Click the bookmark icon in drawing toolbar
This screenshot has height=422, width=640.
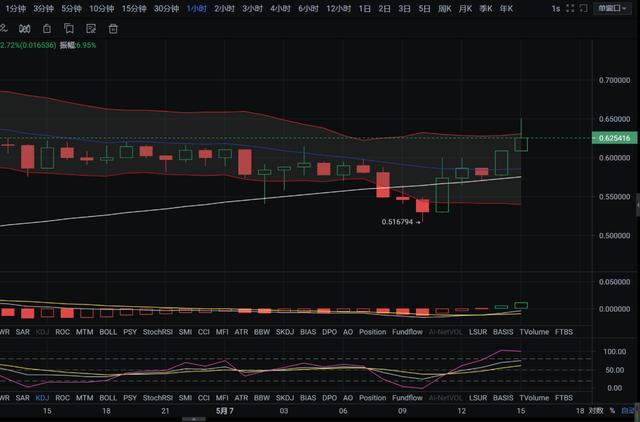69,30
